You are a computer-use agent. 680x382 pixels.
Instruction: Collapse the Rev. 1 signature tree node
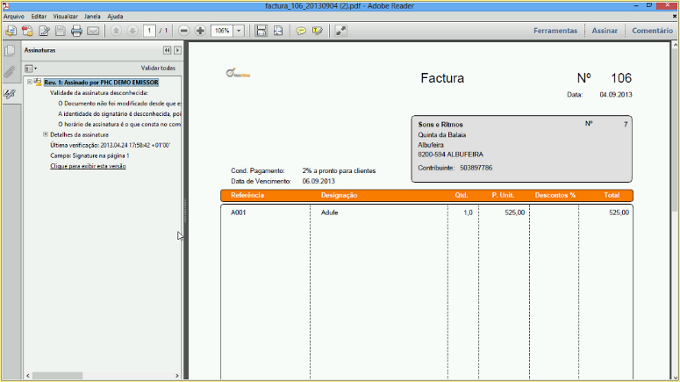click(x=29, y=82)
